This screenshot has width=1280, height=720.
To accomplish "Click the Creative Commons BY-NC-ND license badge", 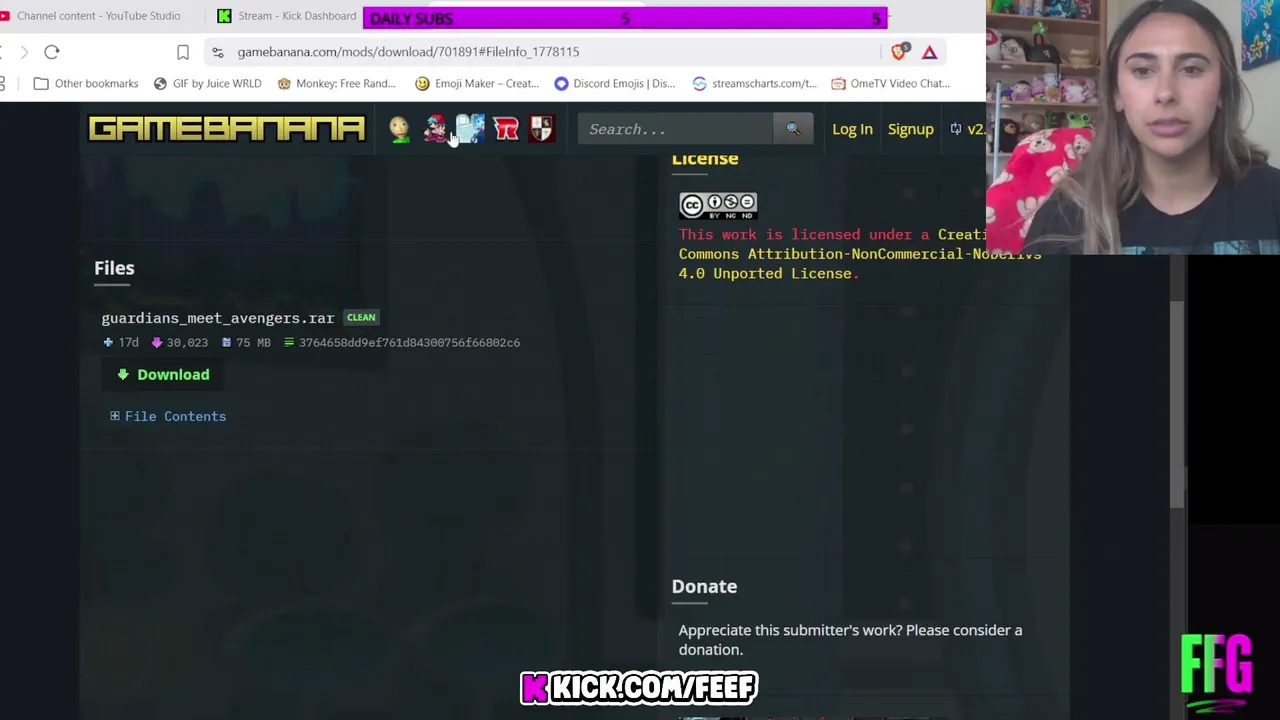I will click(x=718, y=205).
